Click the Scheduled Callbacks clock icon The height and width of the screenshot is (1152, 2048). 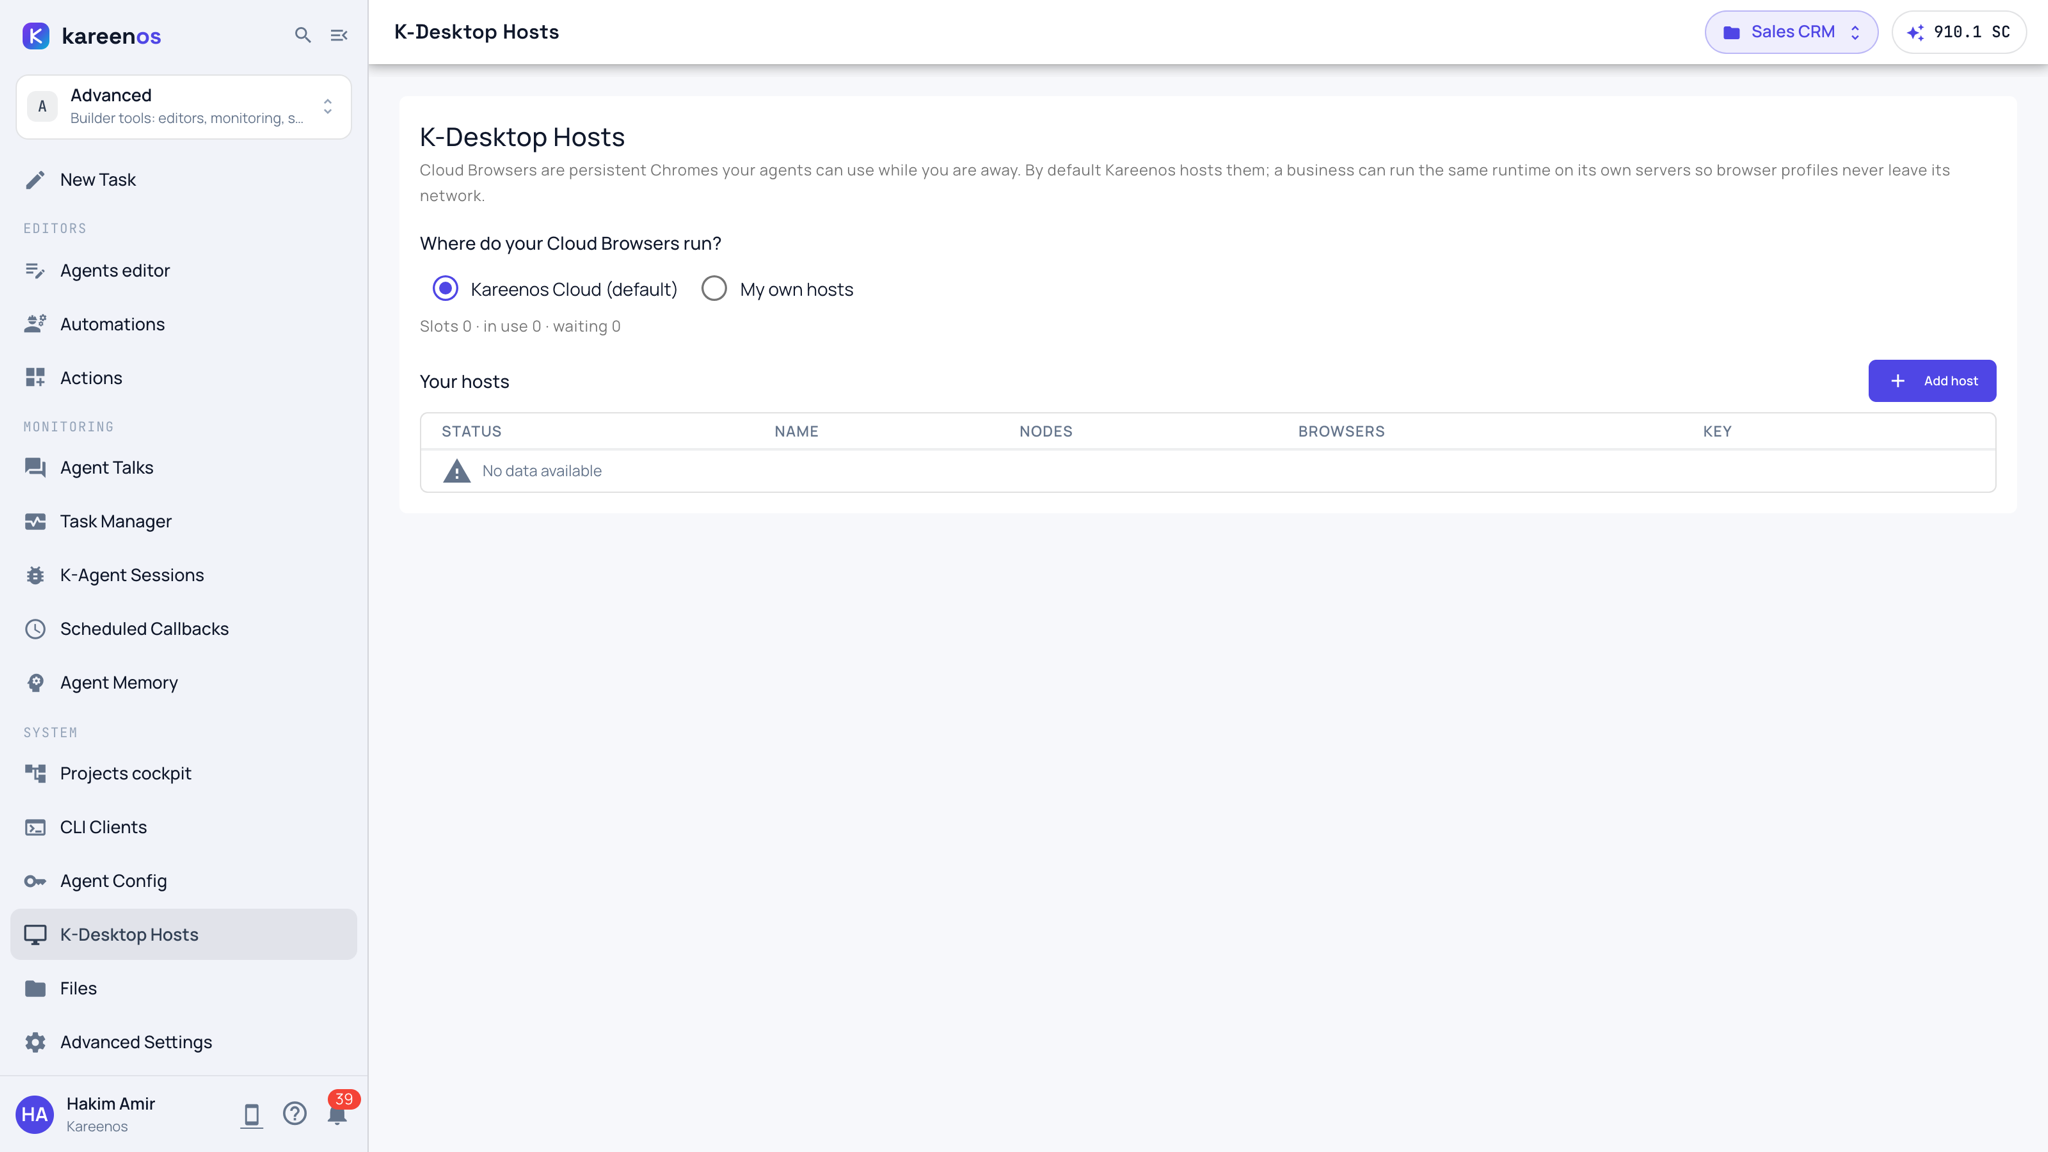[x=35, y=629]
